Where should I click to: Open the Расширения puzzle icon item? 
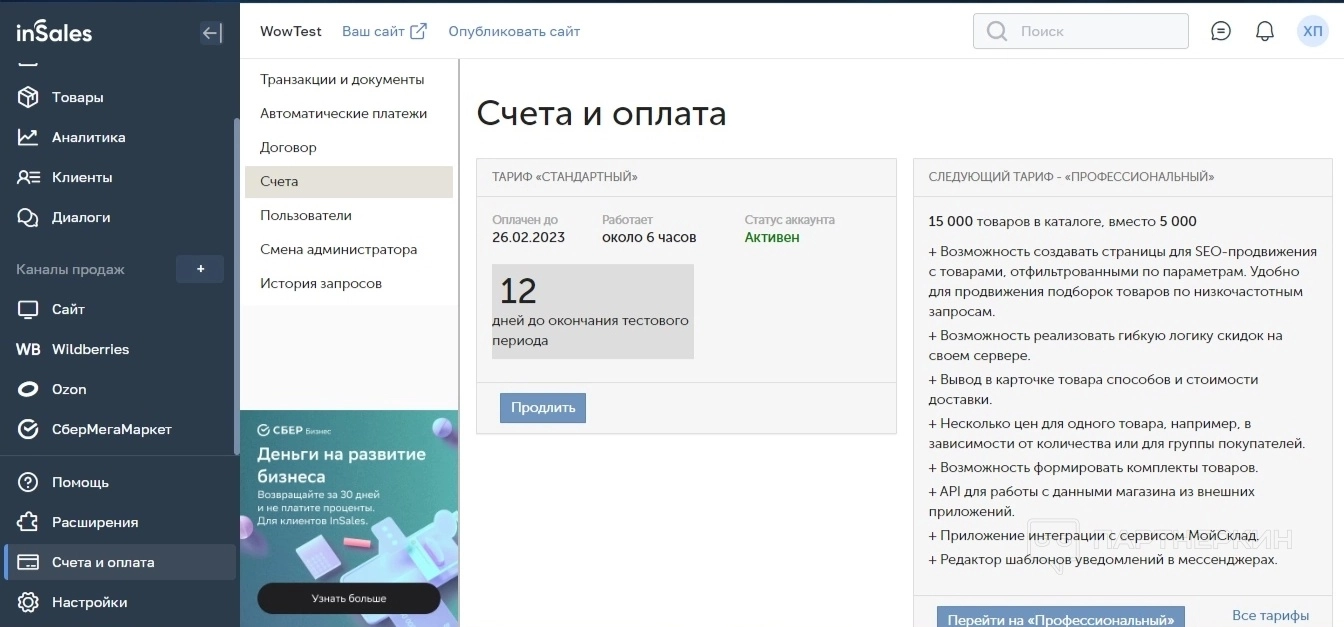tap(94, 522)
